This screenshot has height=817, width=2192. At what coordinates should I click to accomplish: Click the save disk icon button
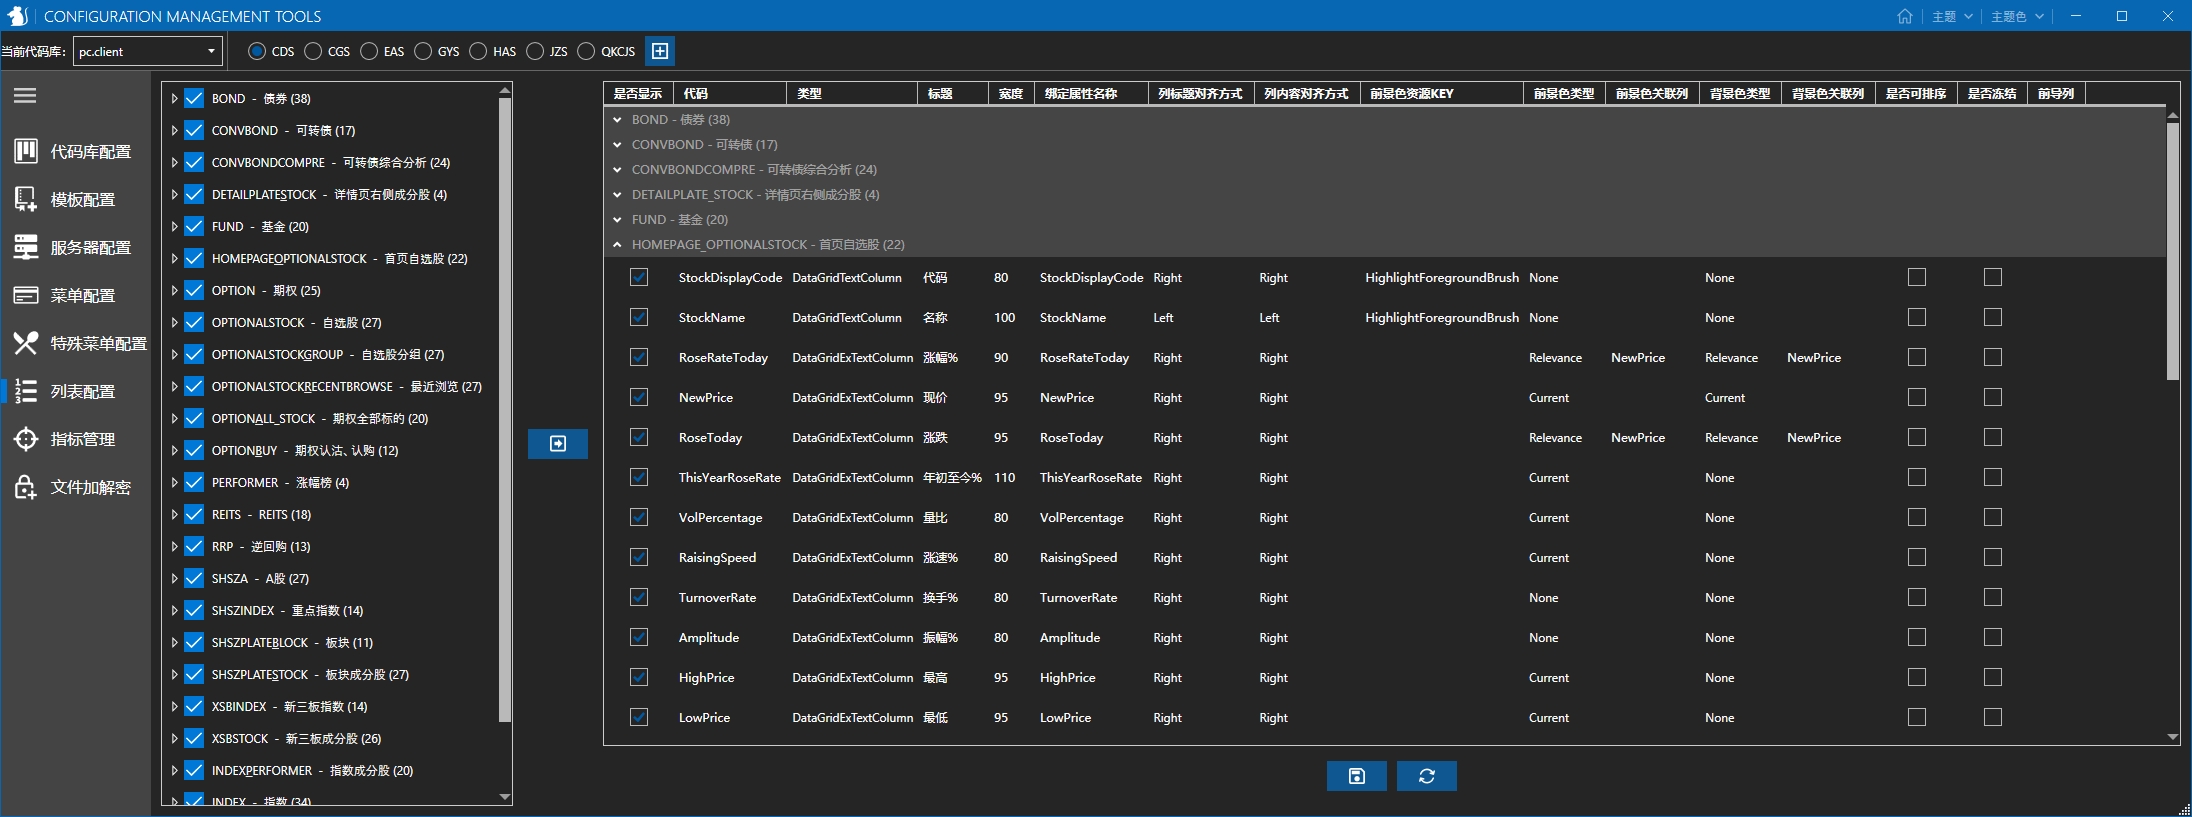pos(1357,776)
